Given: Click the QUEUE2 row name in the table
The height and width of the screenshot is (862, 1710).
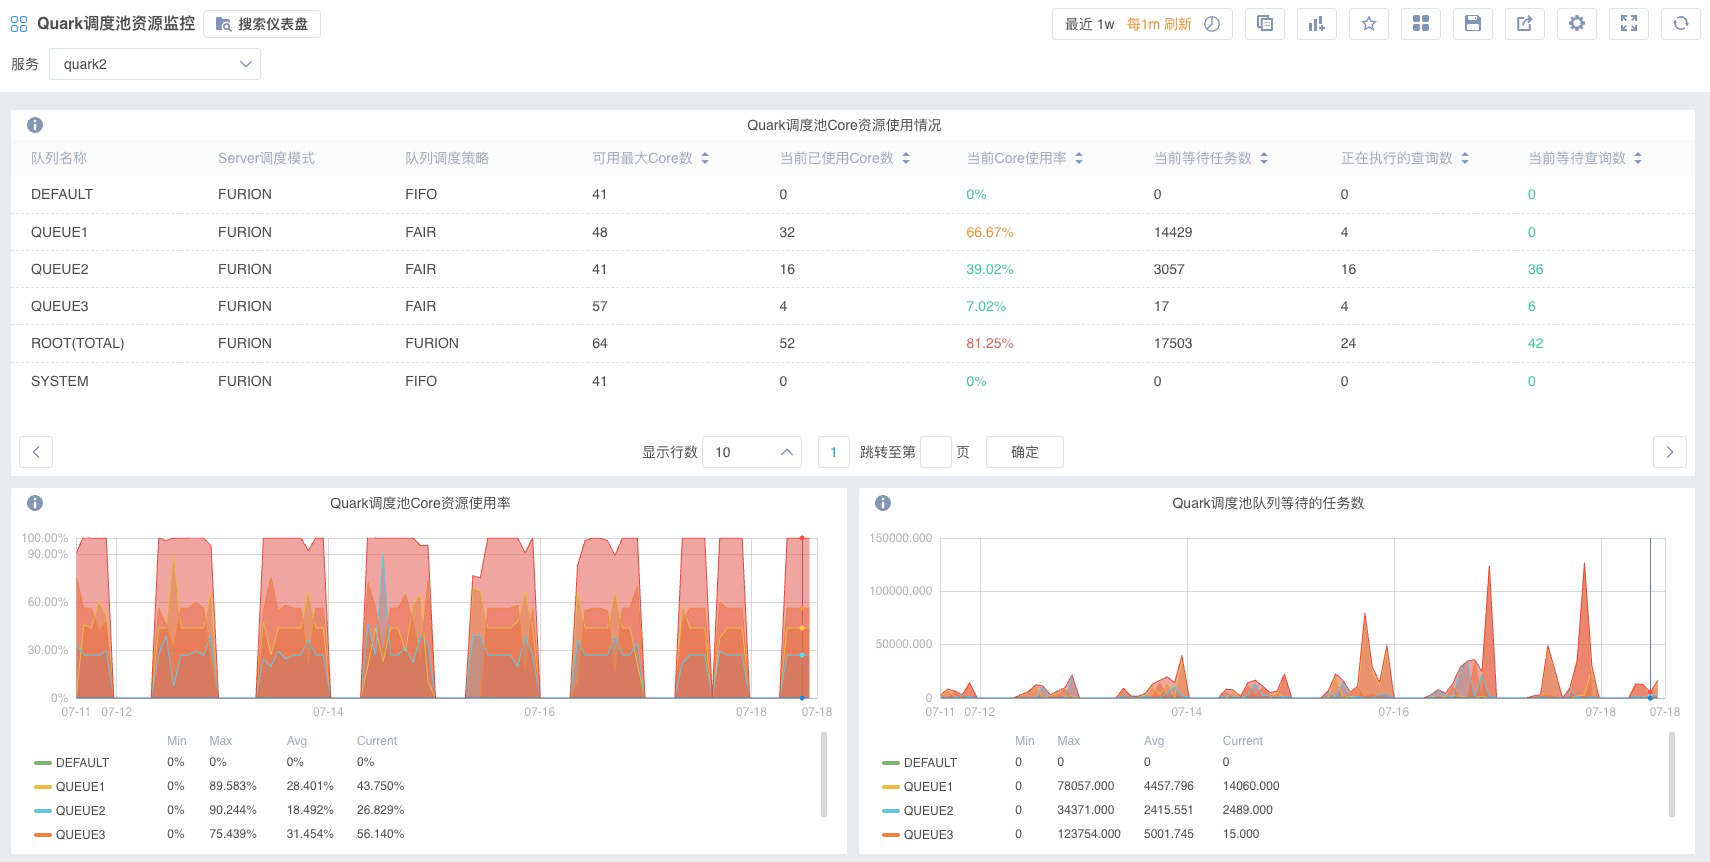Looking at the screenshot, I should (x=59, y=269).
